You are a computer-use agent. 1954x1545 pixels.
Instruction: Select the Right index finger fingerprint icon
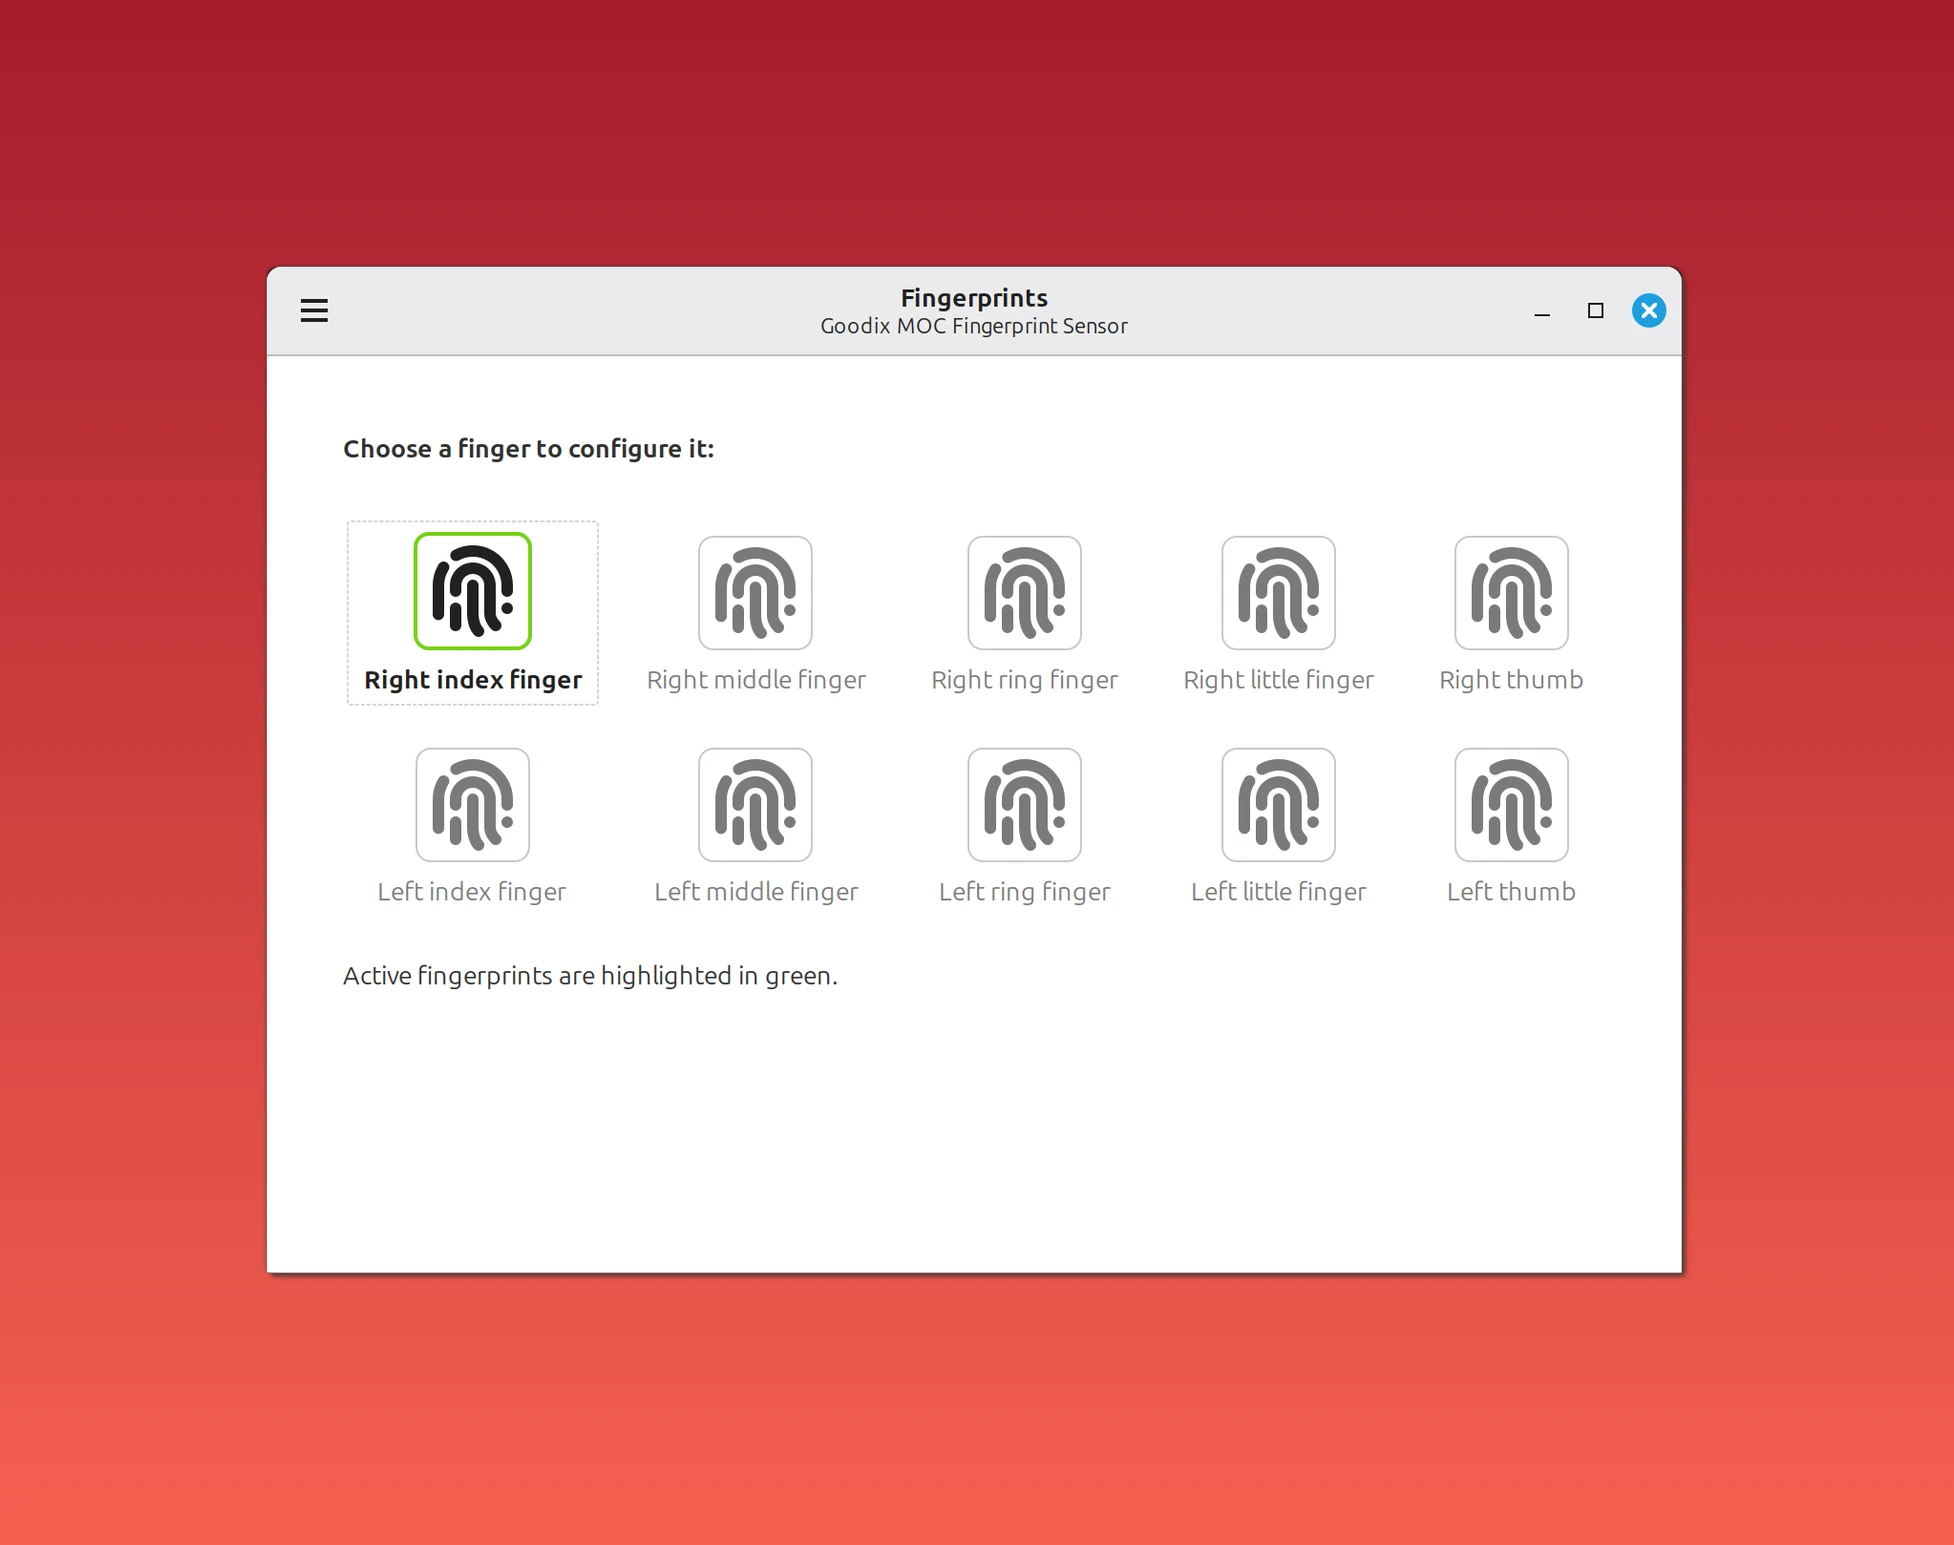[472, 591]
